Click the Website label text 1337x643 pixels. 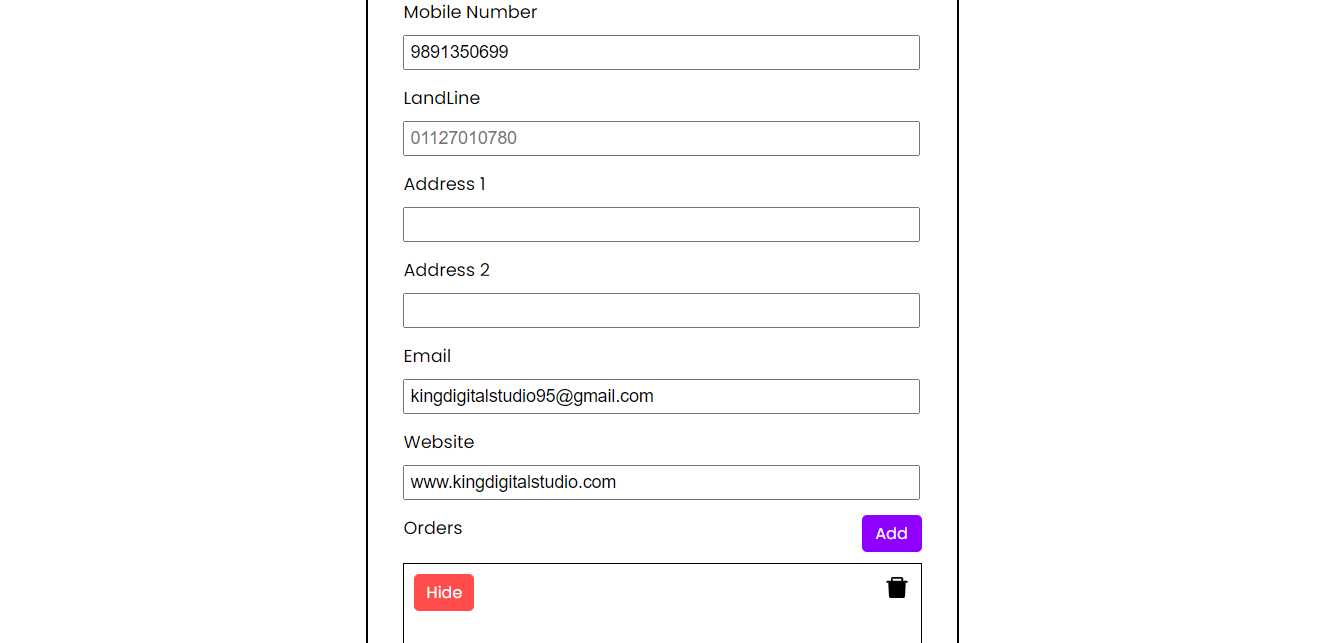pyautogui.click(x=439, y=442)
